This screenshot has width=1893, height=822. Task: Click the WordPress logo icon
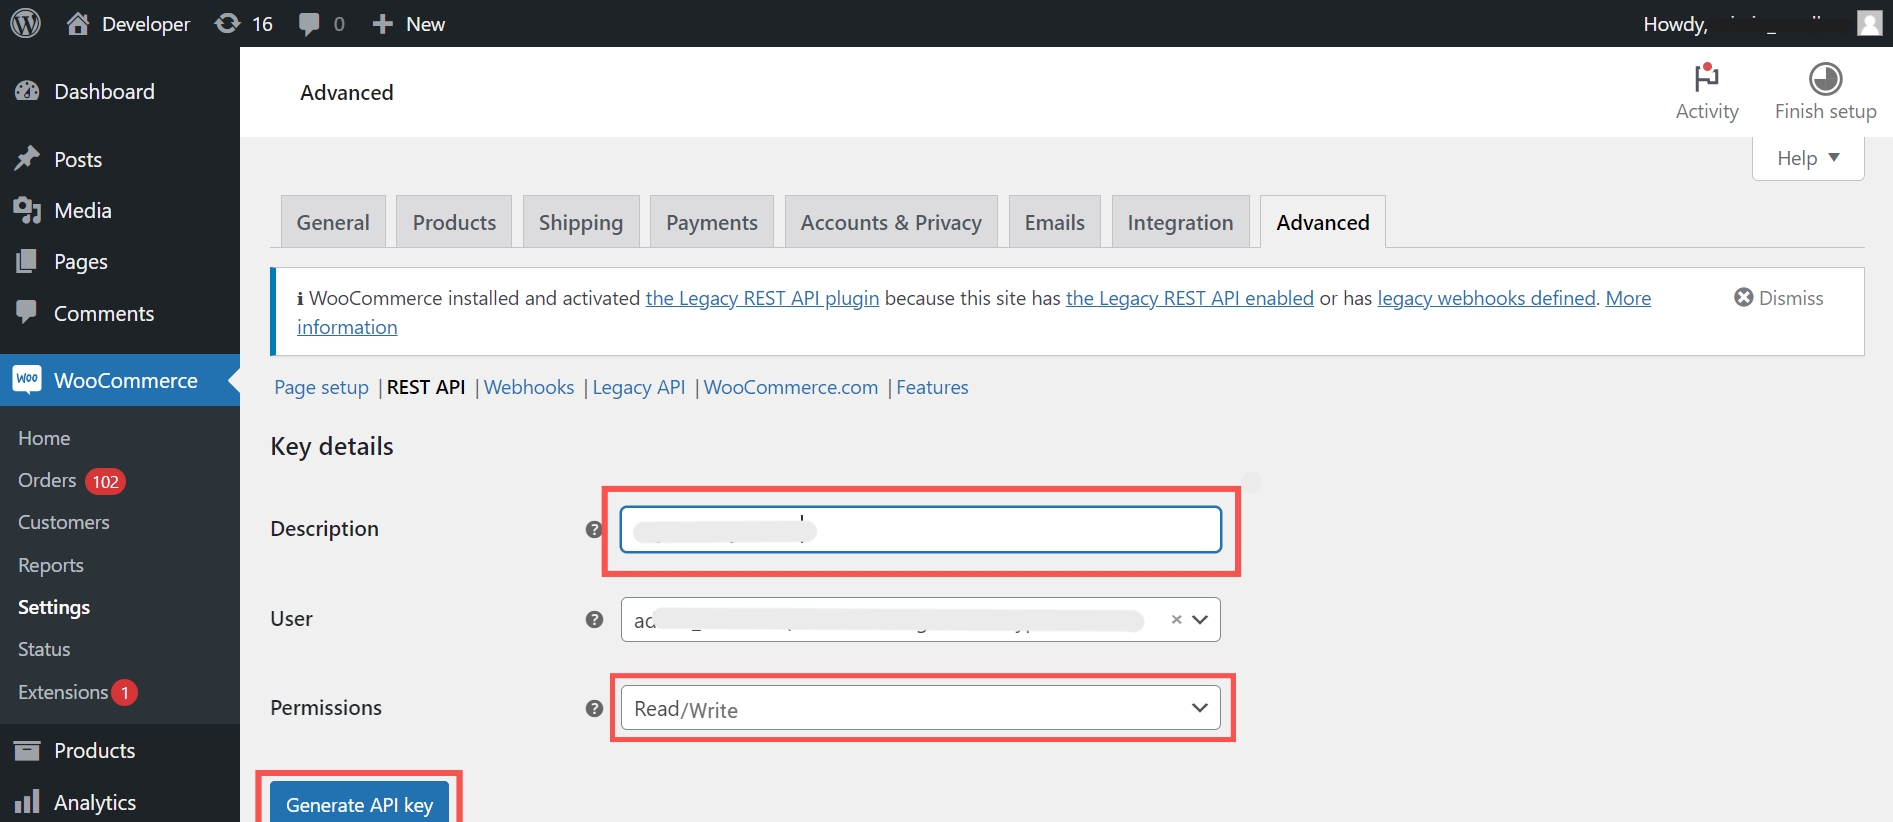click(x=26, y=23)
